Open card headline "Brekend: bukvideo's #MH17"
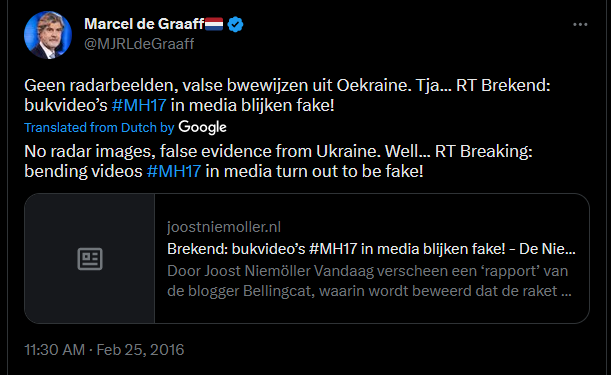Image resolution: width=611 pixels, height=375 pixels. (x=371, y=249)
